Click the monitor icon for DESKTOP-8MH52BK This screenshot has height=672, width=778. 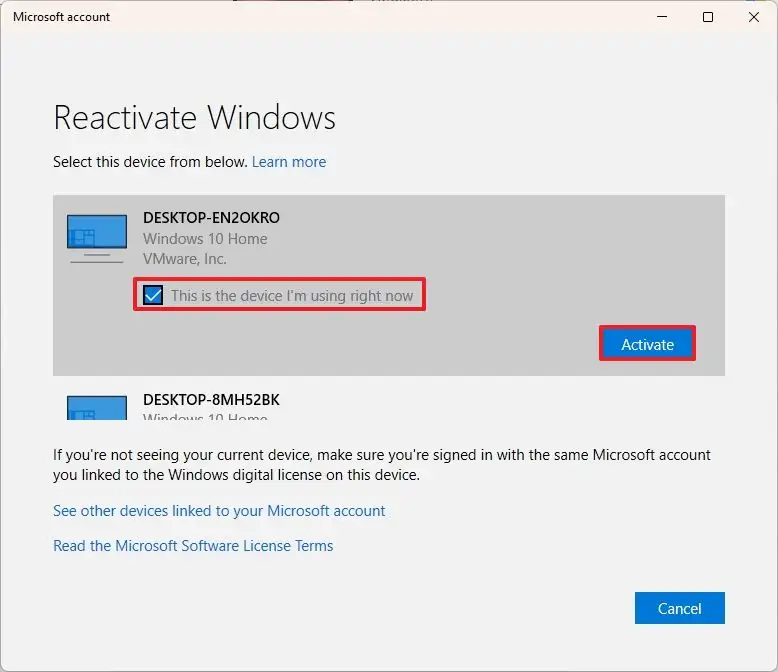click(x=97, y=407)
